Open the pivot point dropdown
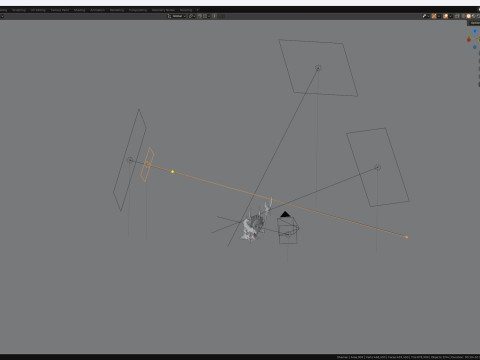This screenshot has width=480, height=360. point(192,16)
